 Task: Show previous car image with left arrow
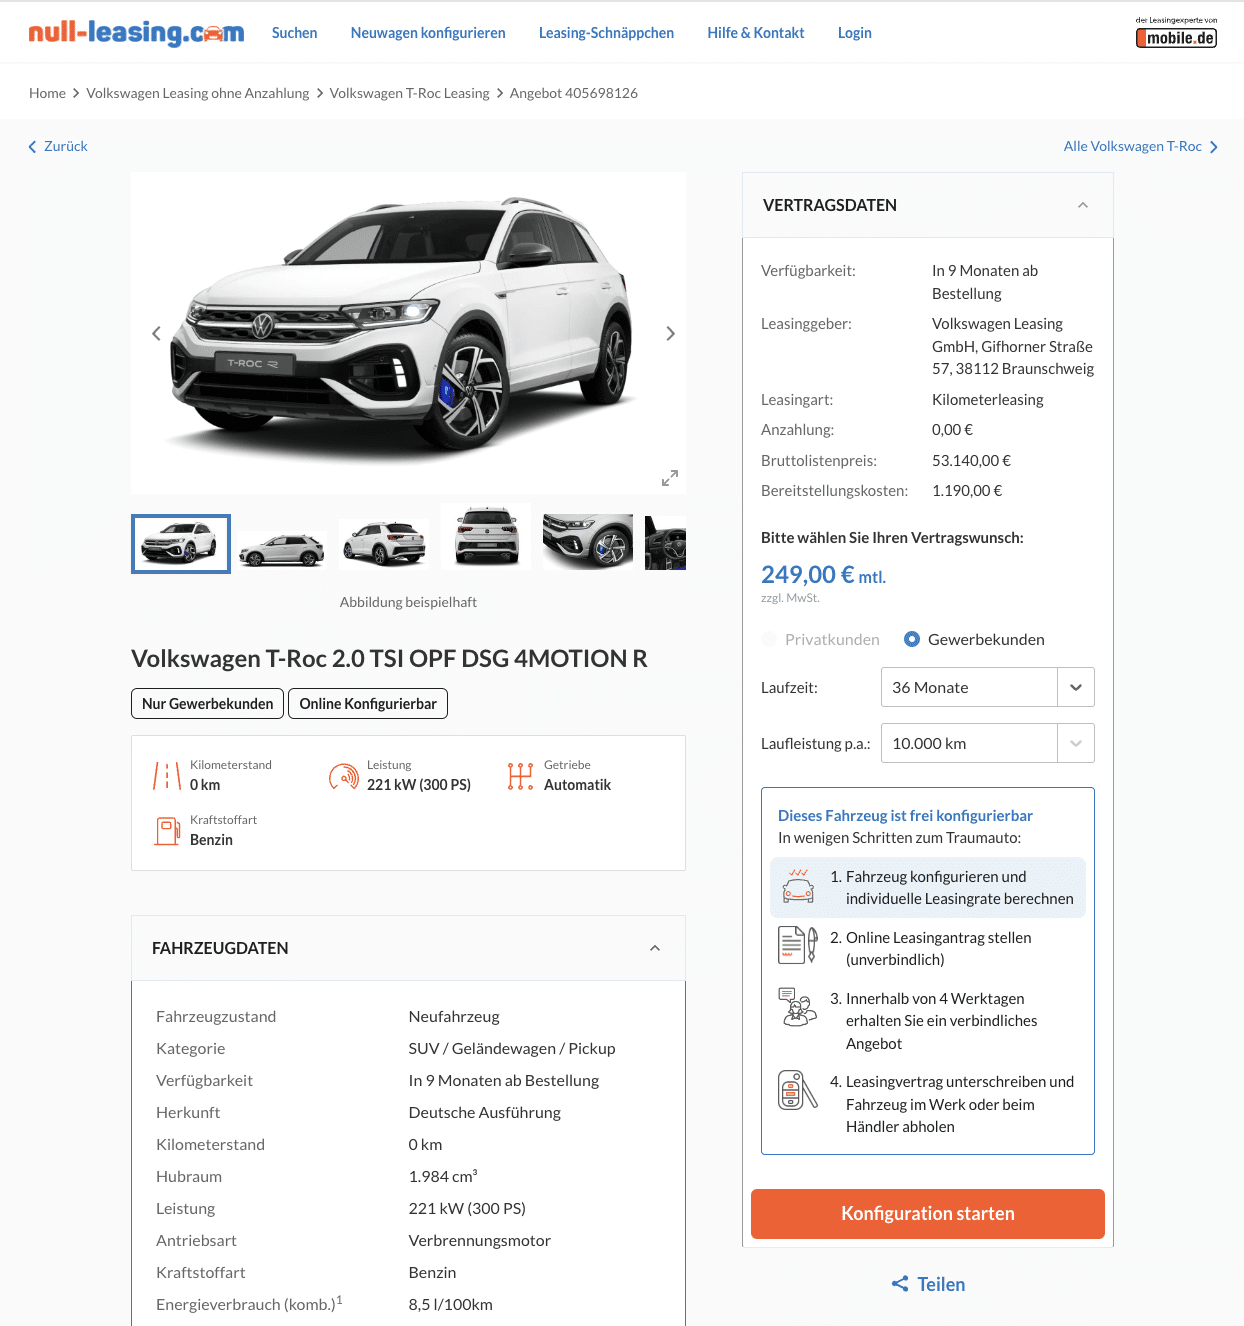click(x=156, y=333)
